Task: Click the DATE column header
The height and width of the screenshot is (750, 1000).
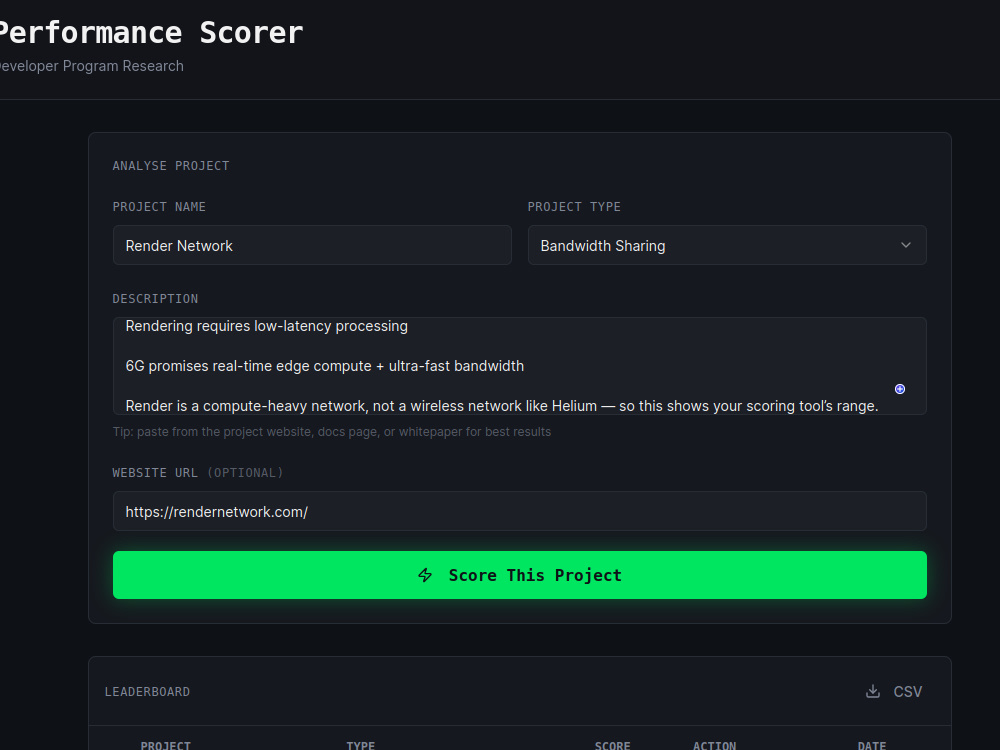Action: pos(872,746)
